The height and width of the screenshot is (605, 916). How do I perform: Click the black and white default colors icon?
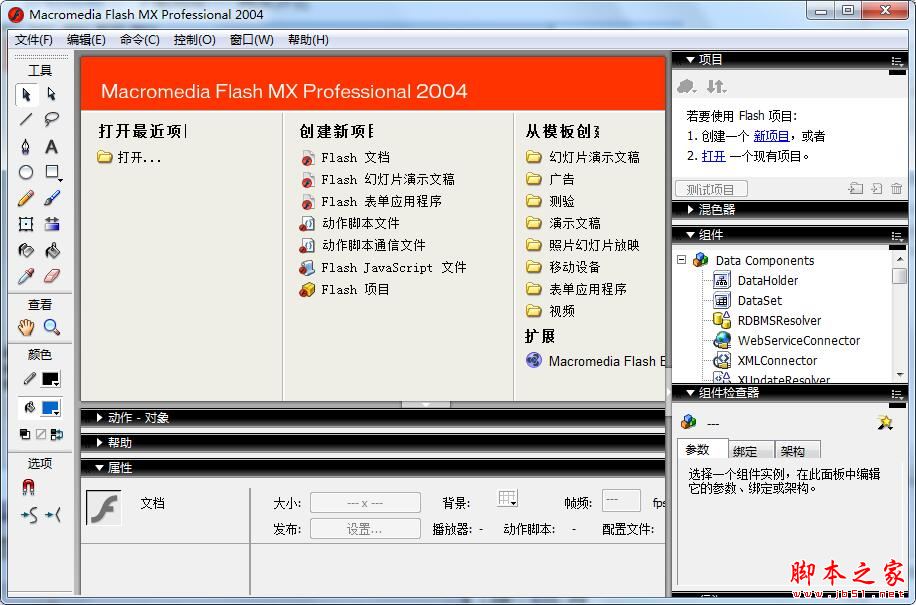(25, 434)
